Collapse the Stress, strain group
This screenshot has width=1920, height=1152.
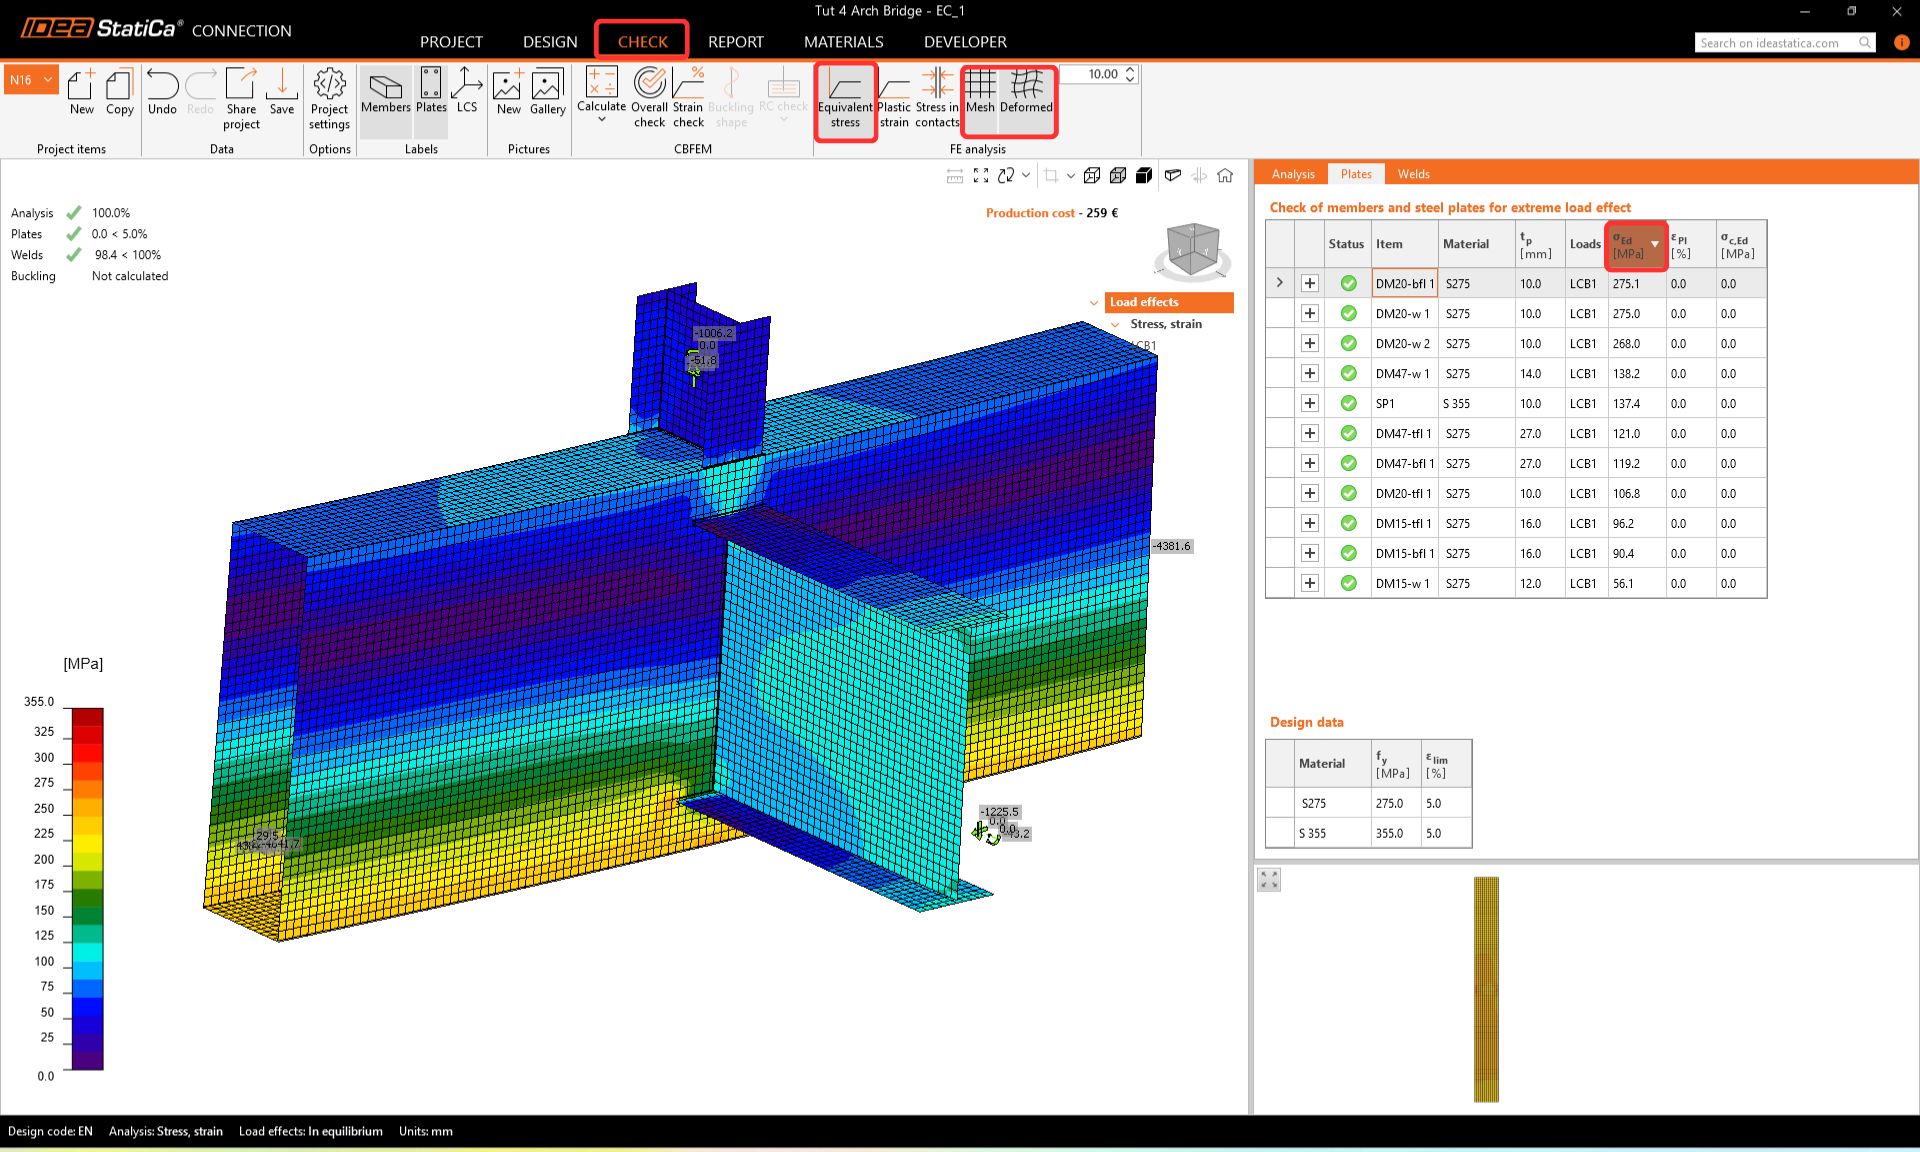pyautogui.click(x=1115, y=324)
